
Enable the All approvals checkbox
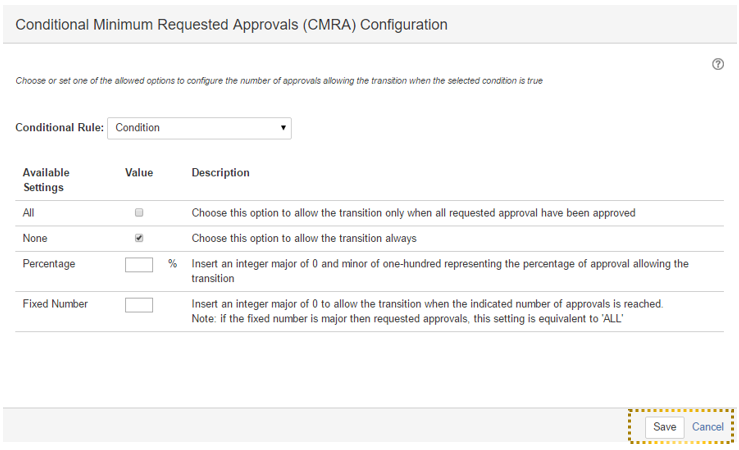point(139,213)
